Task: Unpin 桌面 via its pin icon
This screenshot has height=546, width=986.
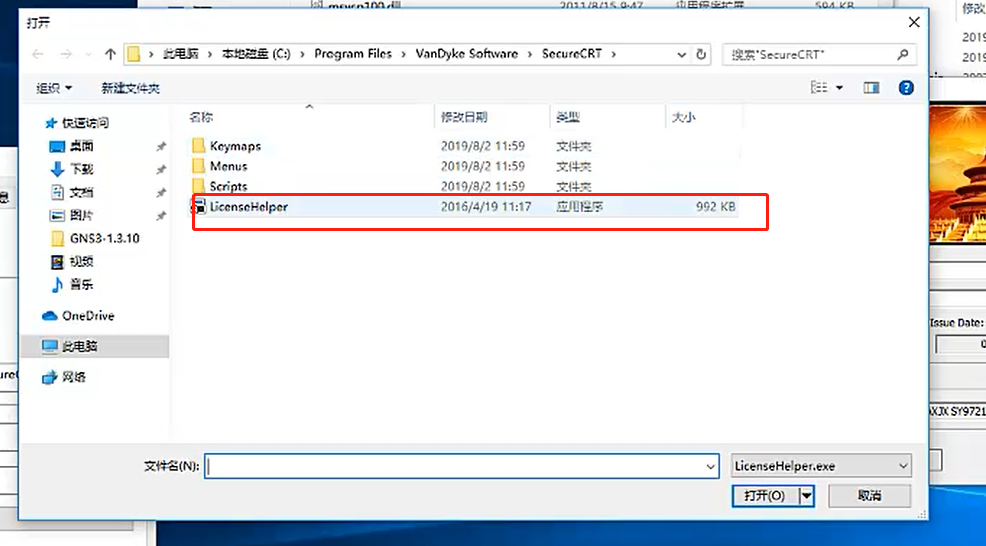Action: [x=161, y=147]
